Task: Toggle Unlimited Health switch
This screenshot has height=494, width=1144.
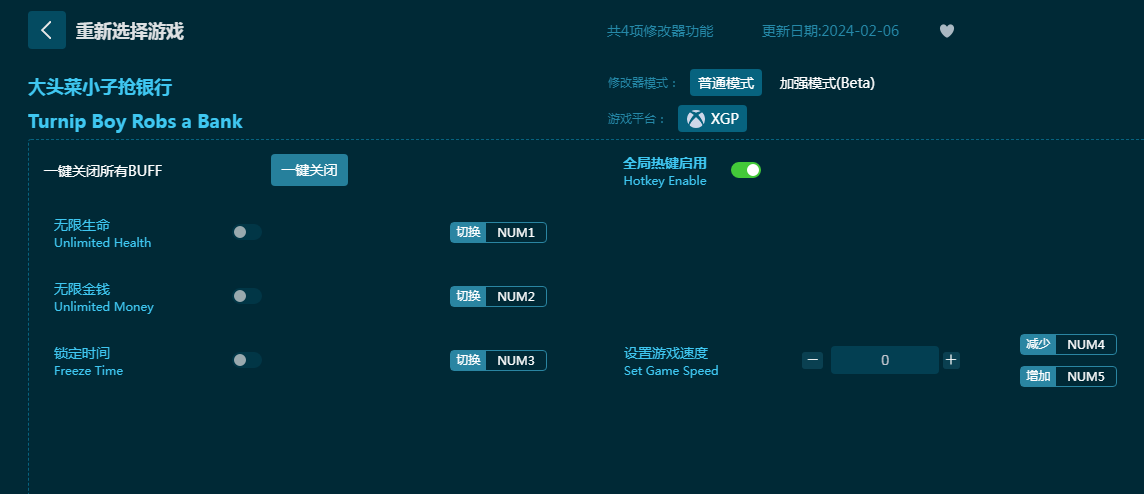Action: [x=247, y=232]
